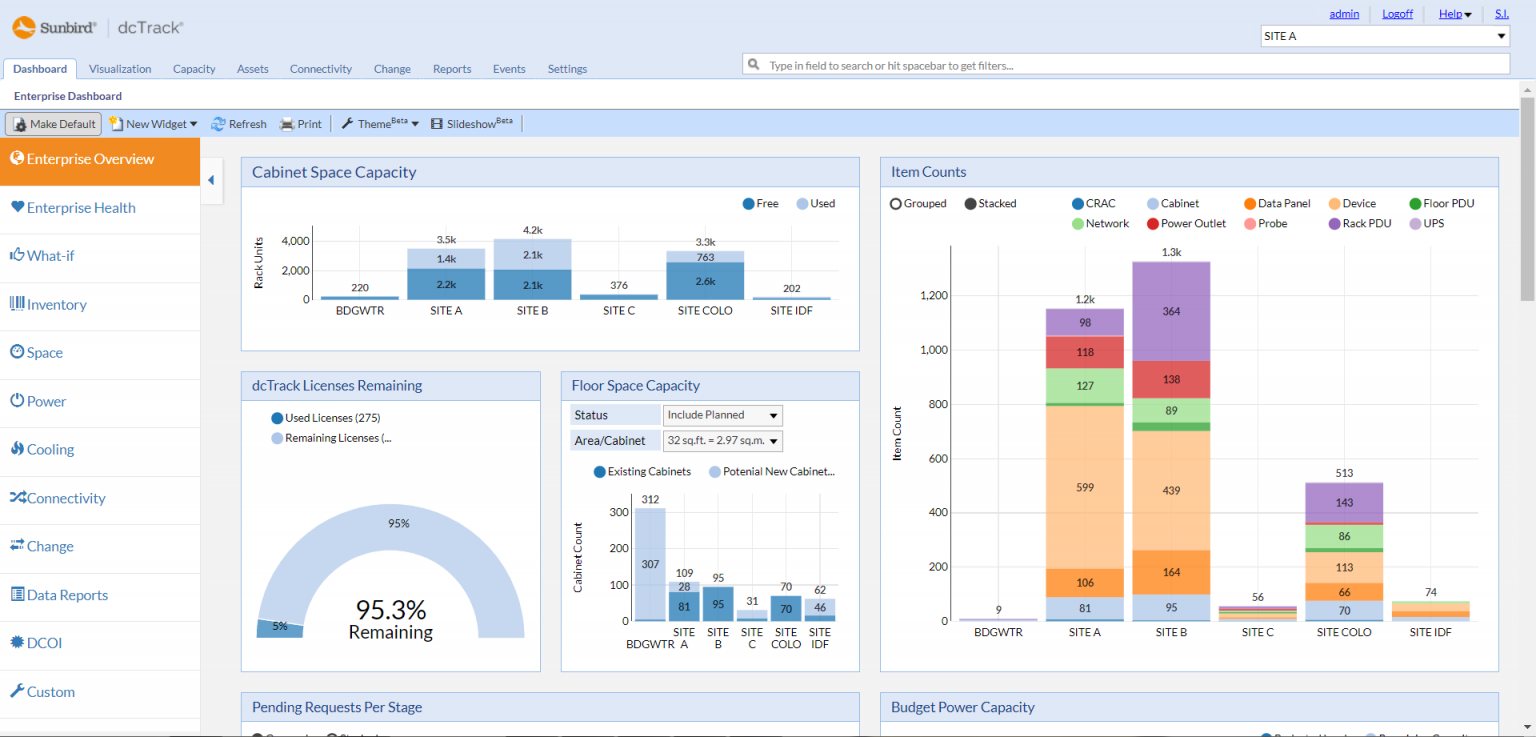The width and height of the screenshot is (1536, 737).
Task: Open the Status Include Planned dropdown
Action: click(723, 415)
